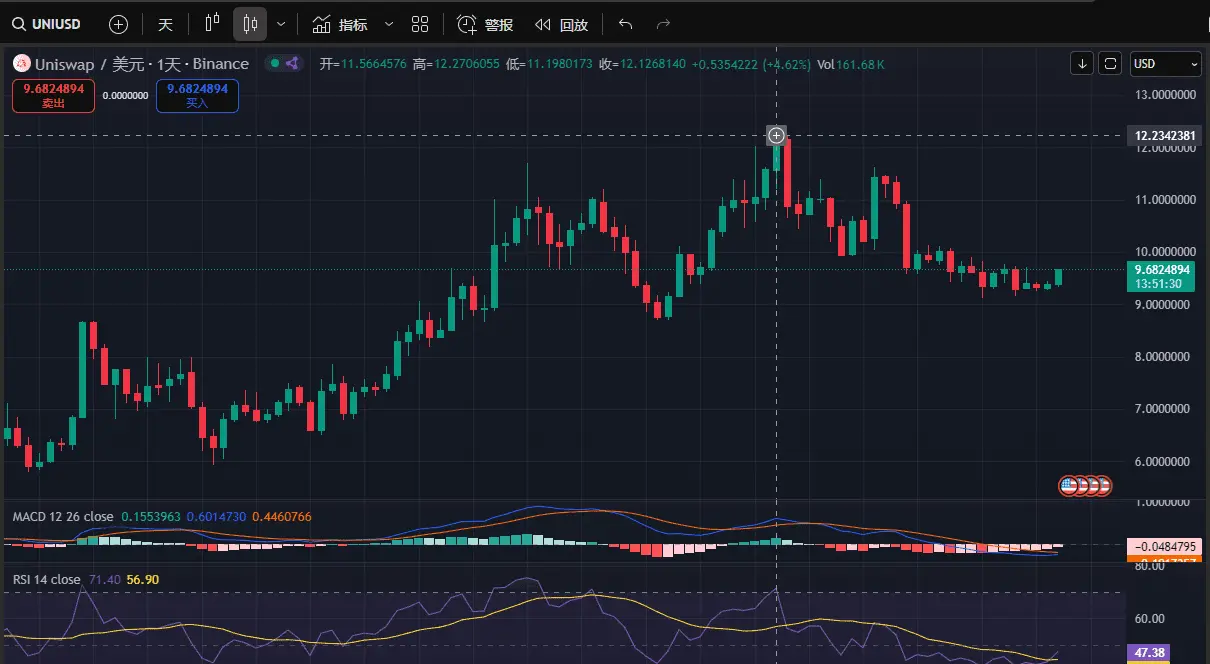Click MACD 12 26 close indicator title
This screenshot has height=664, width=1210.
(x=62, y=517)
